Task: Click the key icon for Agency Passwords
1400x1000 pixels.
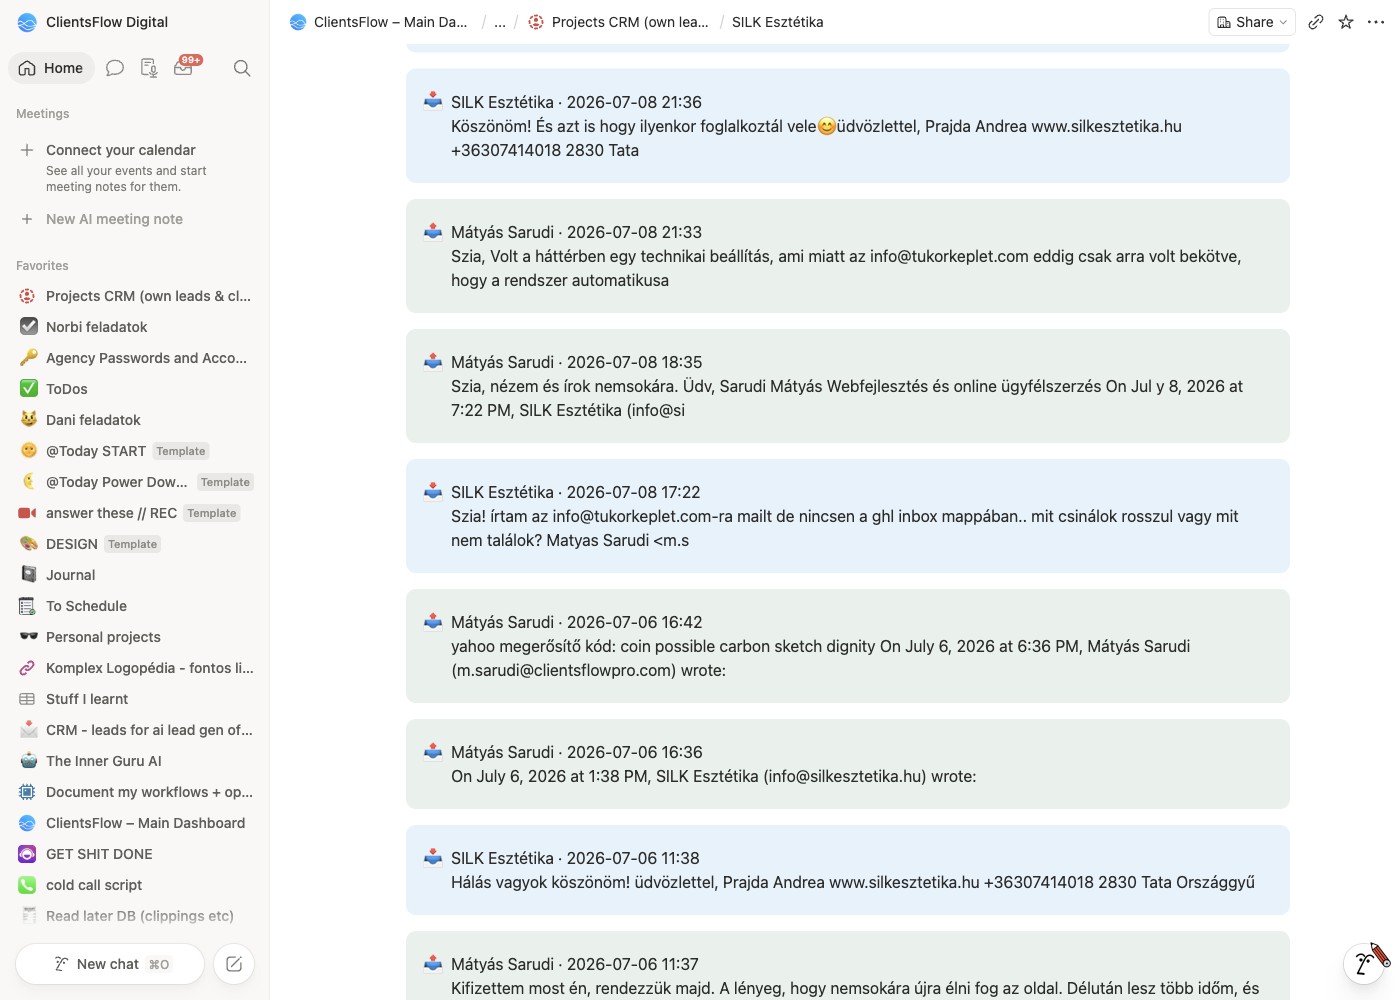Action: (28, 358)
